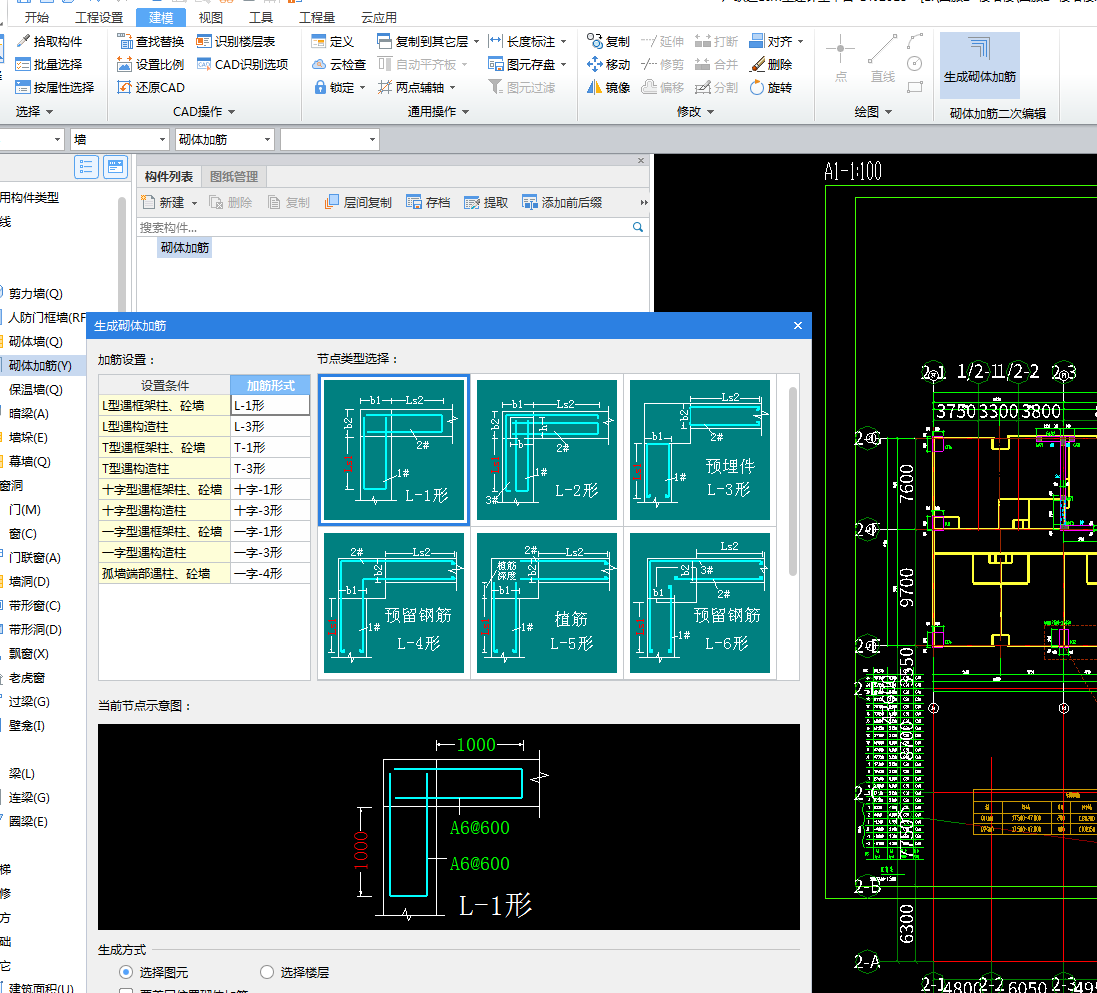Open 复制到其它层 dropdown

[x=476, y=42]
